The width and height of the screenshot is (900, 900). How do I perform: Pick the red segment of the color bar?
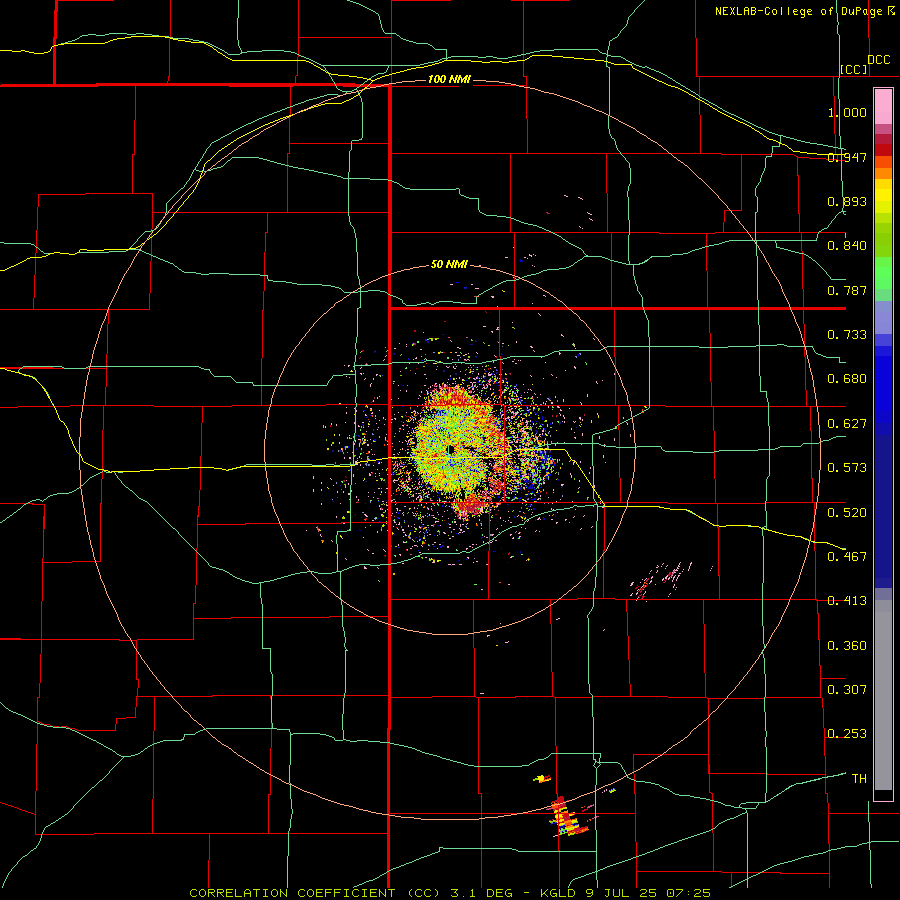tap(883, 150)
